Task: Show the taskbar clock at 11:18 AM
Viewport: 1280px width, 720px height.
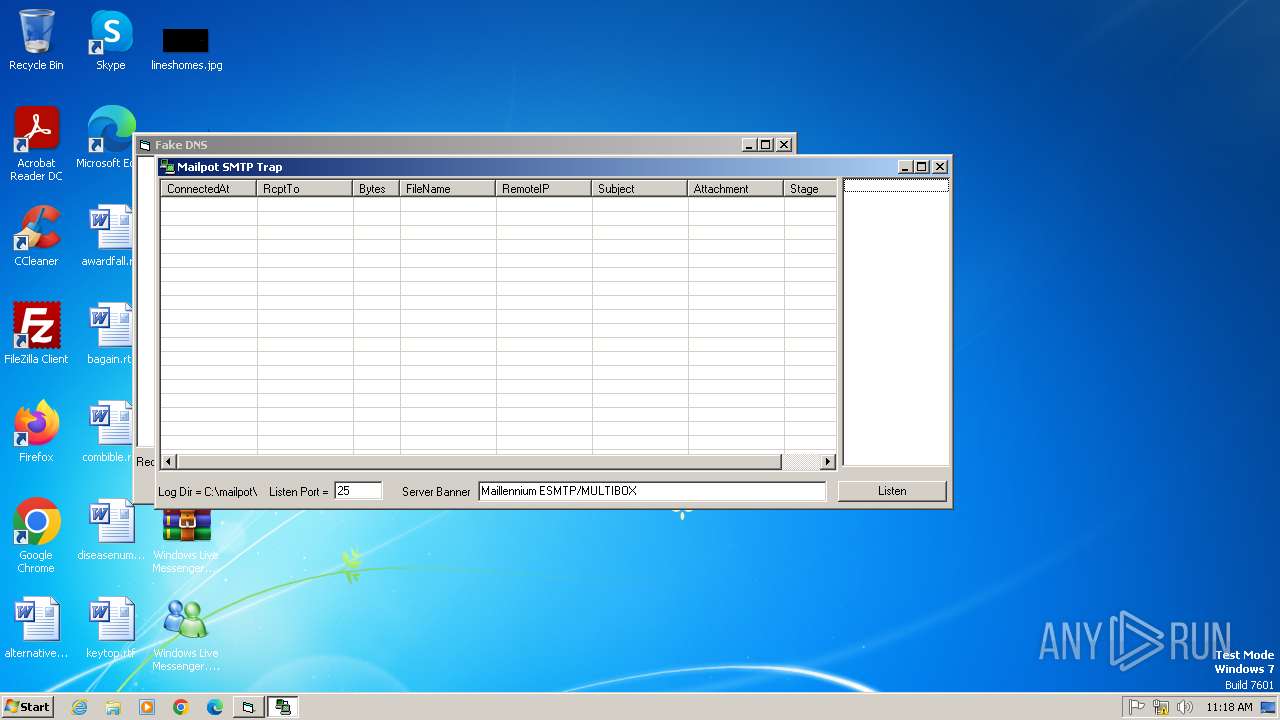Action: (x=1229, y=707)
